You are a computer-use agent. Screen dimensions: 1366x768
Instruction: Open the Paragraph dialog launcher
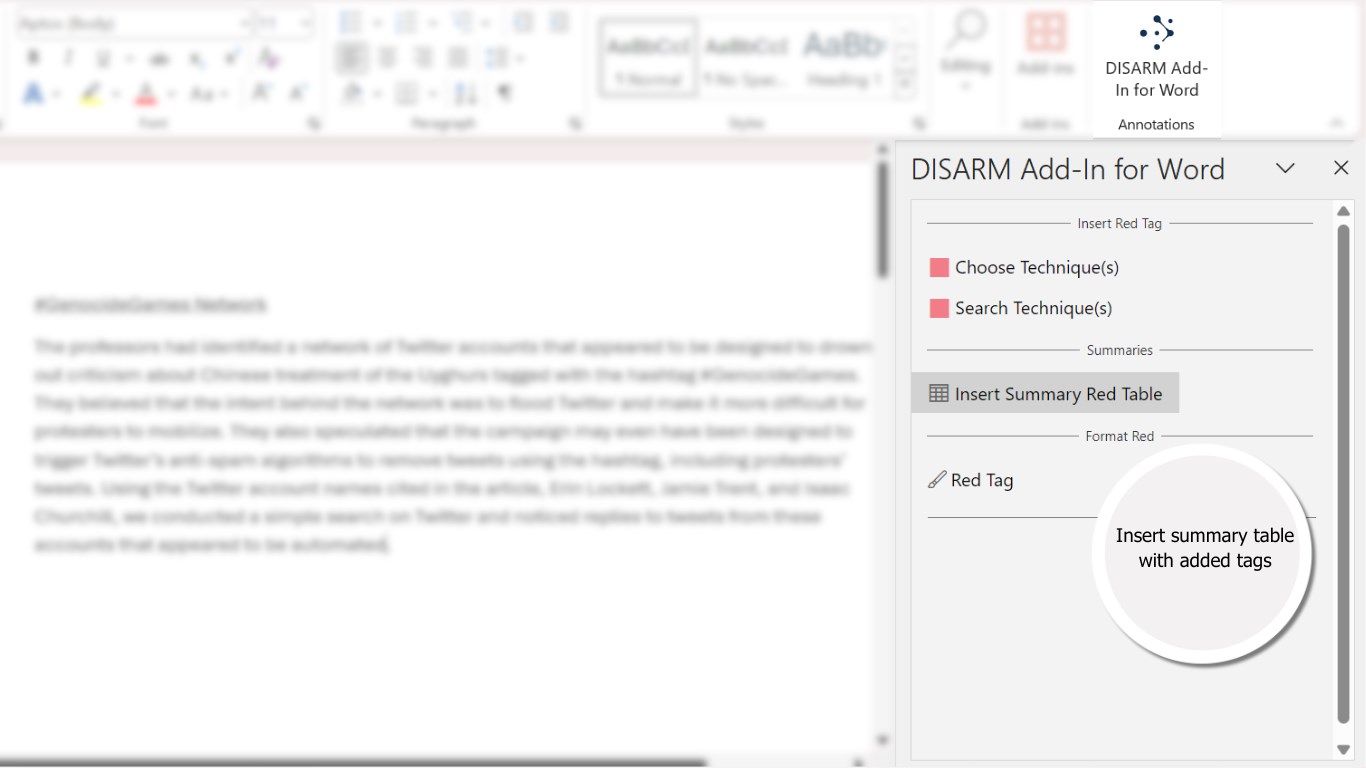(575, 124)
